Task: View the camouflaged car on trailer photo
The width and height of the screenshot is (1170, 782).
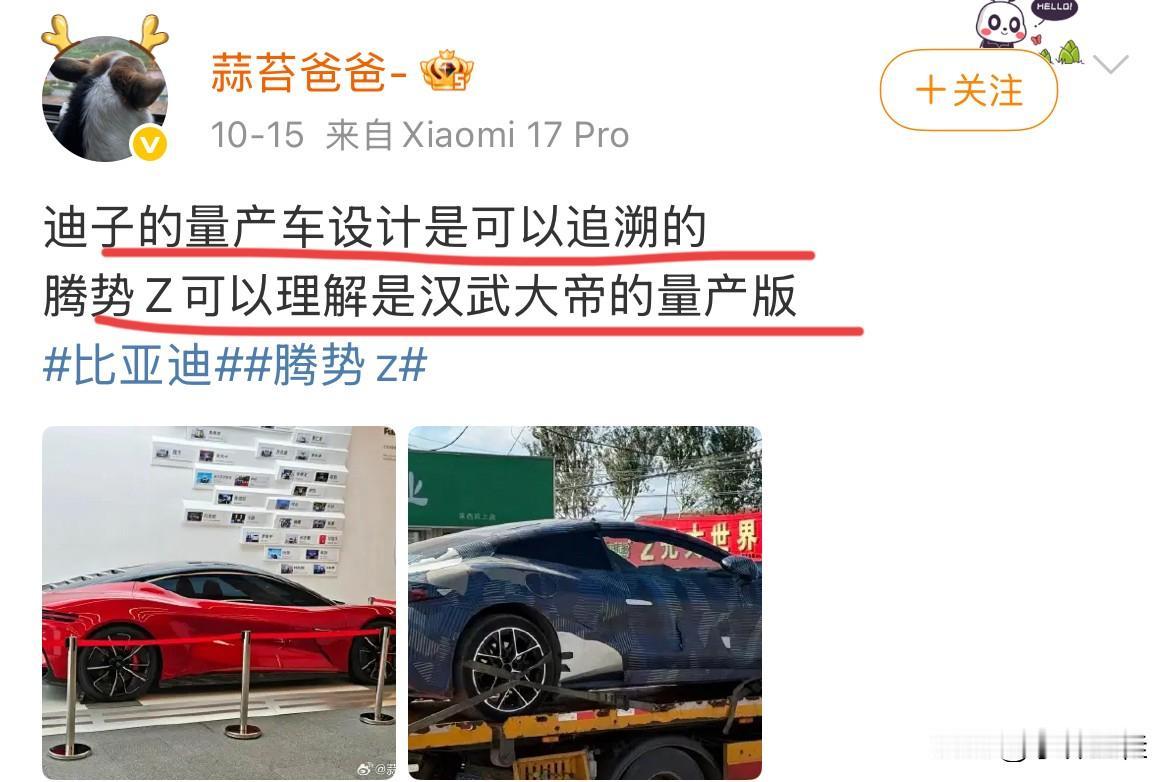Action: (x=585, y=603)
